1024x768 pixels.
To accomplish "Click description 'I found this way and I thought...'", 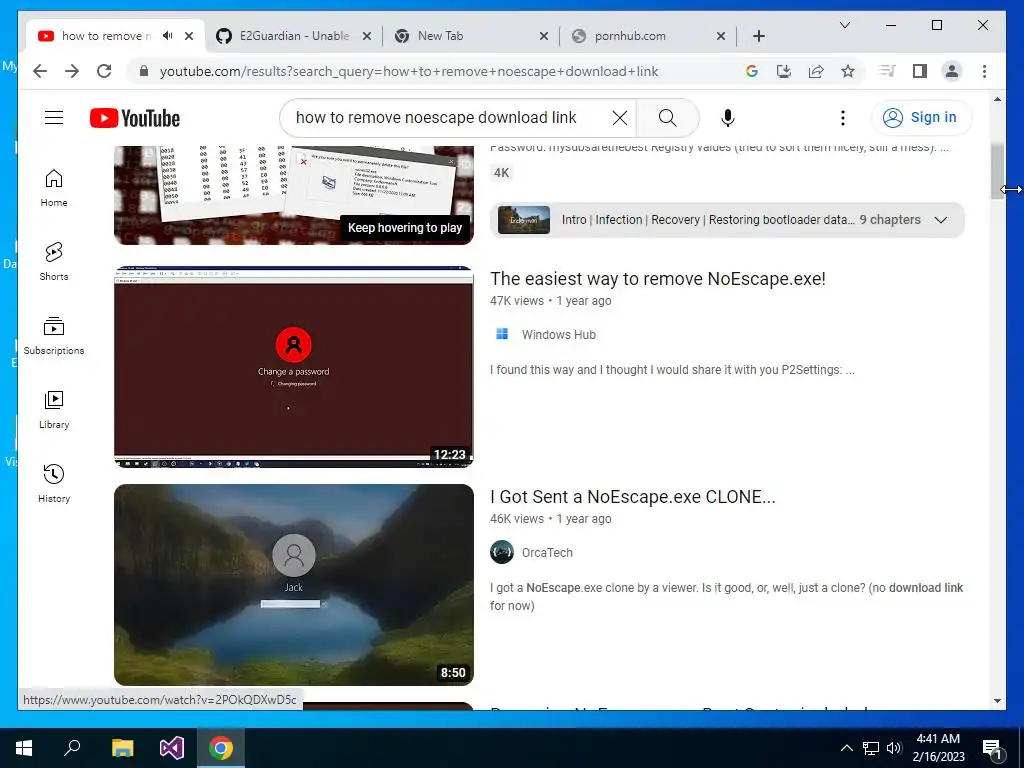I will tap(672, 370).
